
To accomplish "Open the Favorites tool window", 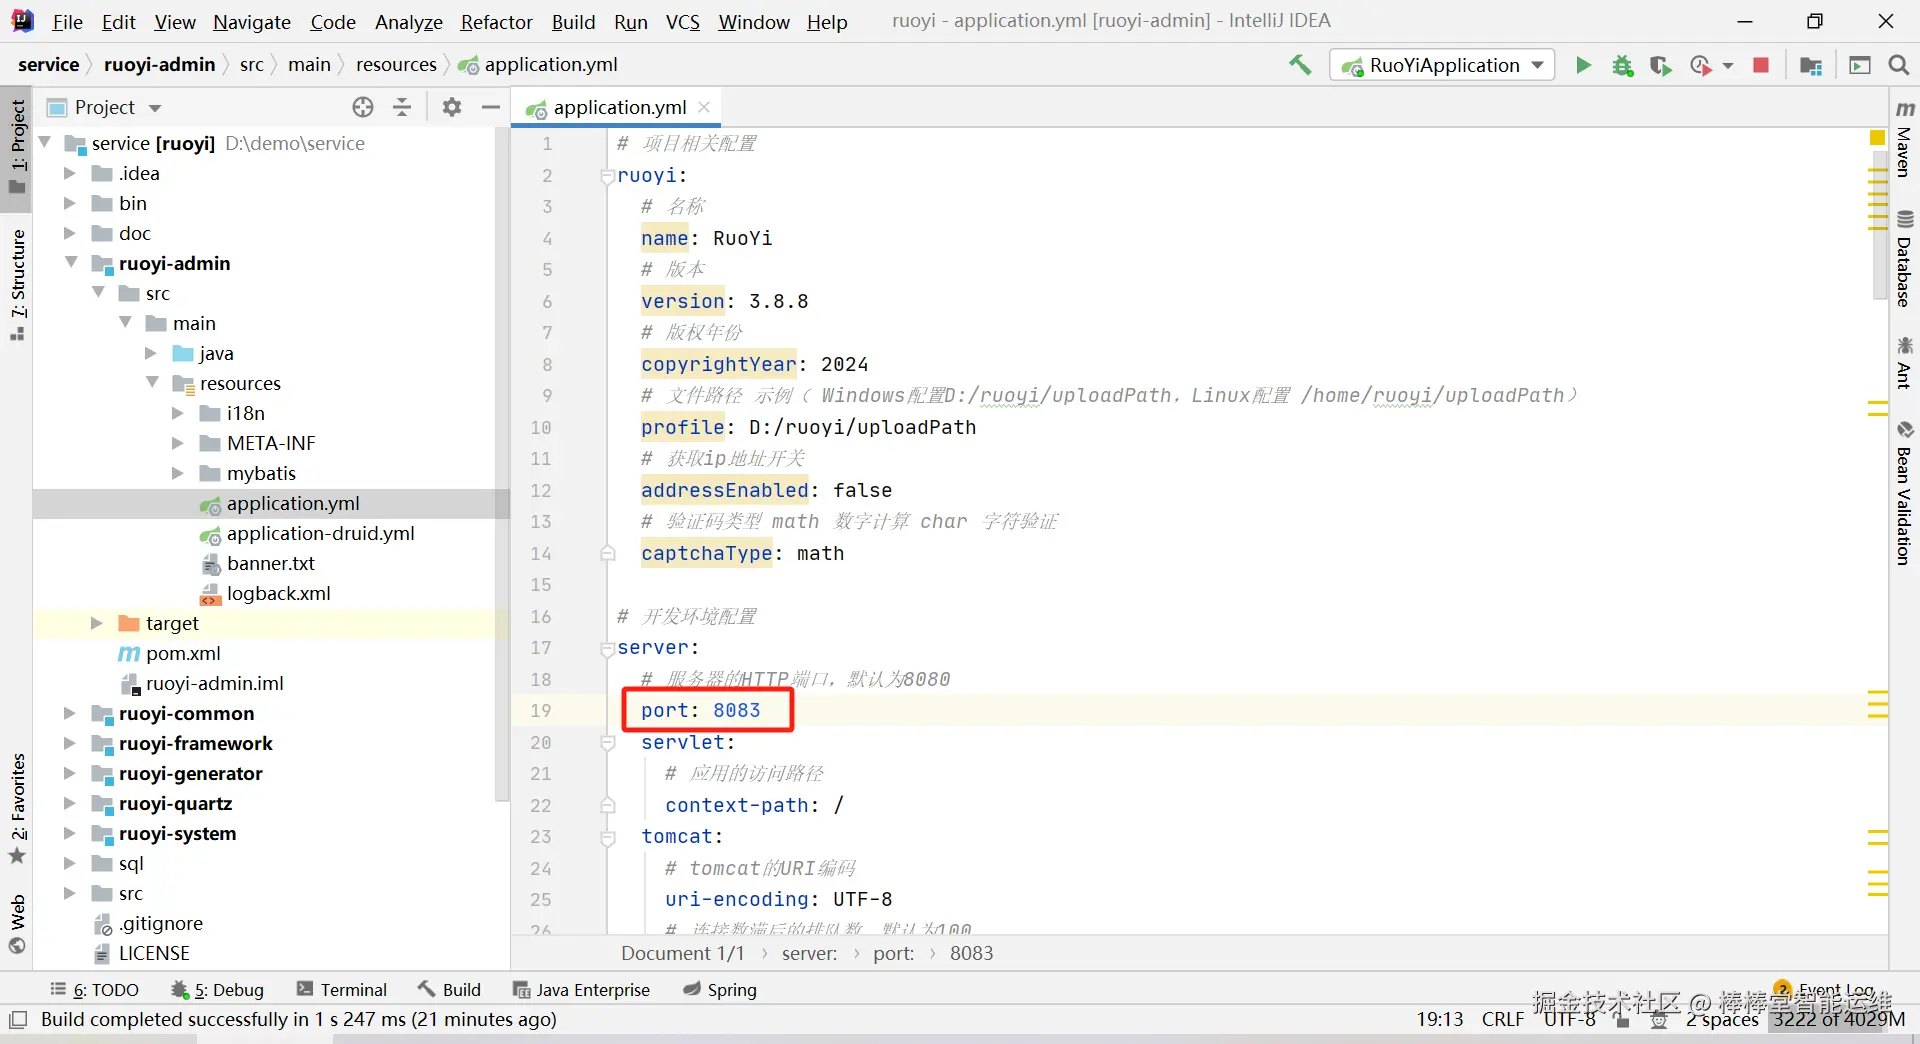I will pos(17,808).
